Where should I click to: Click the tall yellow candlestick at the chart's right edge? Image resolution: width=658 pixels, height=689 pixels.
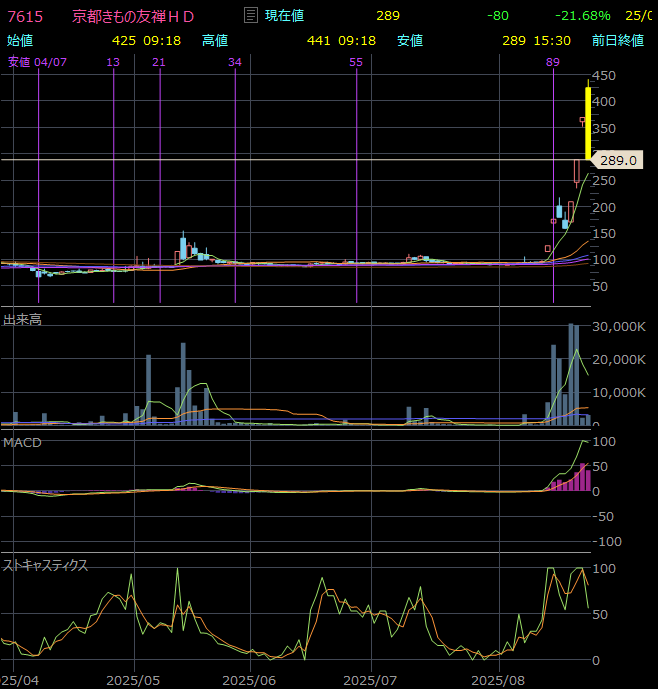[x=588, y=122]
